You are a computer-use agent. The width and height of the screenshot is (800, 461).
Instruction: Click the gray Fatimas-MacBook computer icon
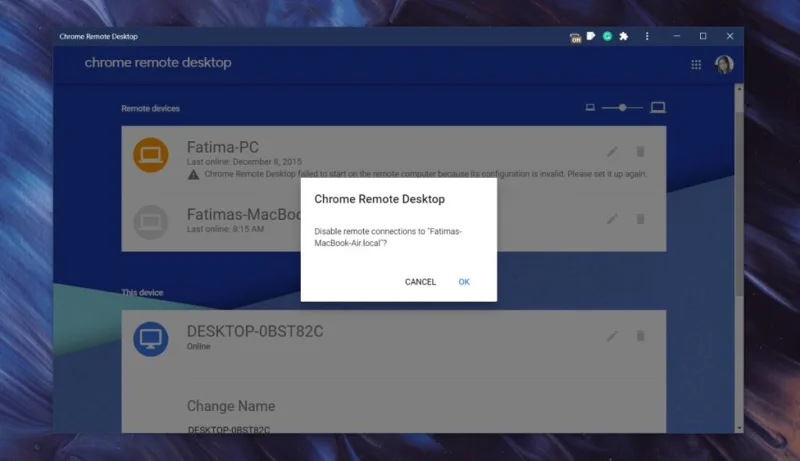tap(151, 222)
